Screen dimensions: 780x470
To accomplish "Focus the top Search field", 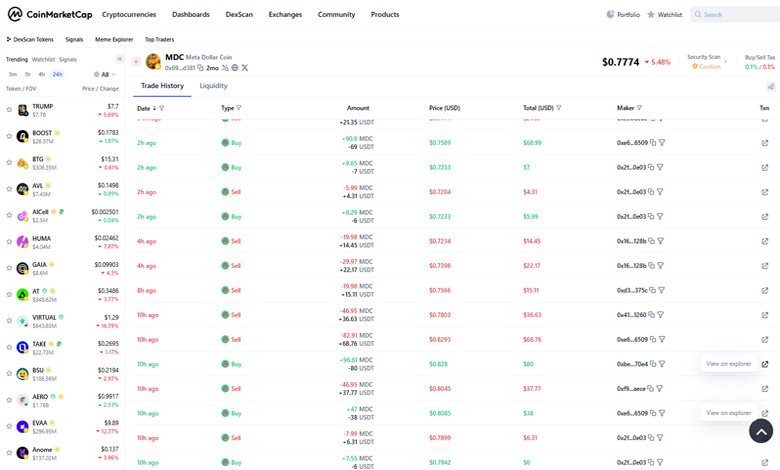I will click(x=735, y=14).
